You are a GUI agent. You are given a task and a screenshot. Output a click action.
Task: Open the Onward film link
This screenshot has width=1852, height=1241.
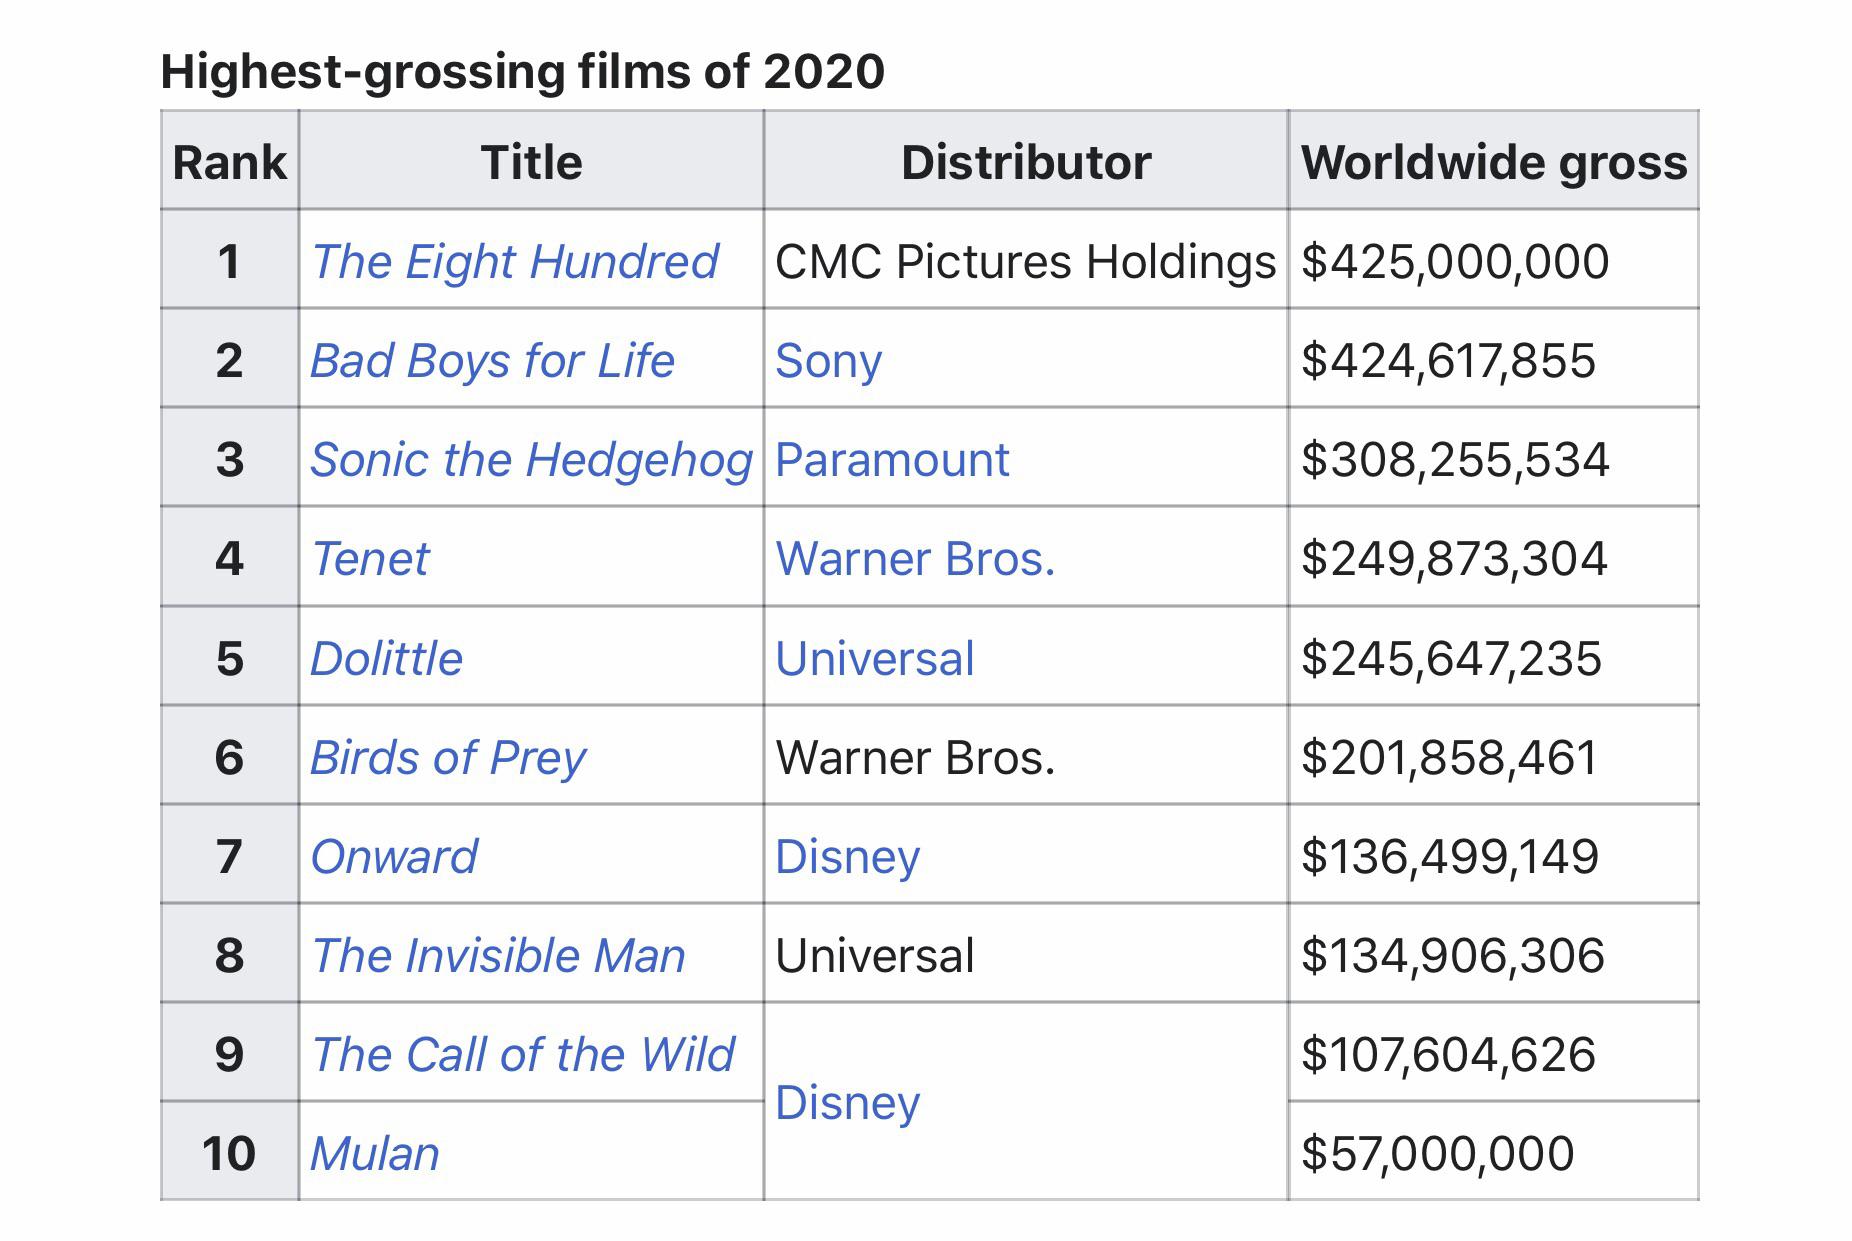394,857
